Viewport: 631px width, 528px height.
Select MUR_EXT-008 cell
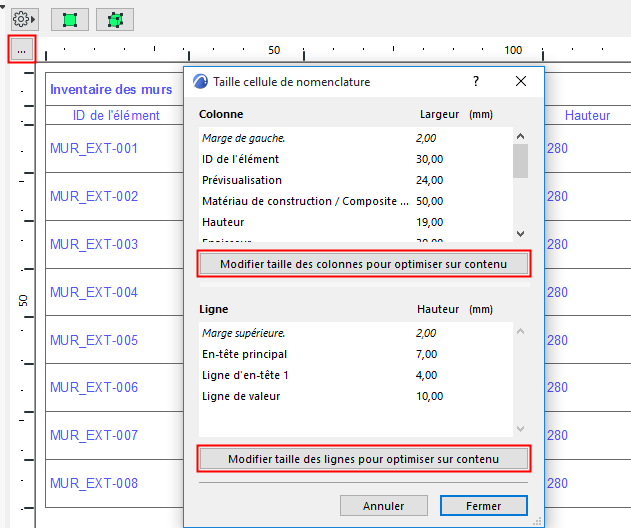(94, 483)
